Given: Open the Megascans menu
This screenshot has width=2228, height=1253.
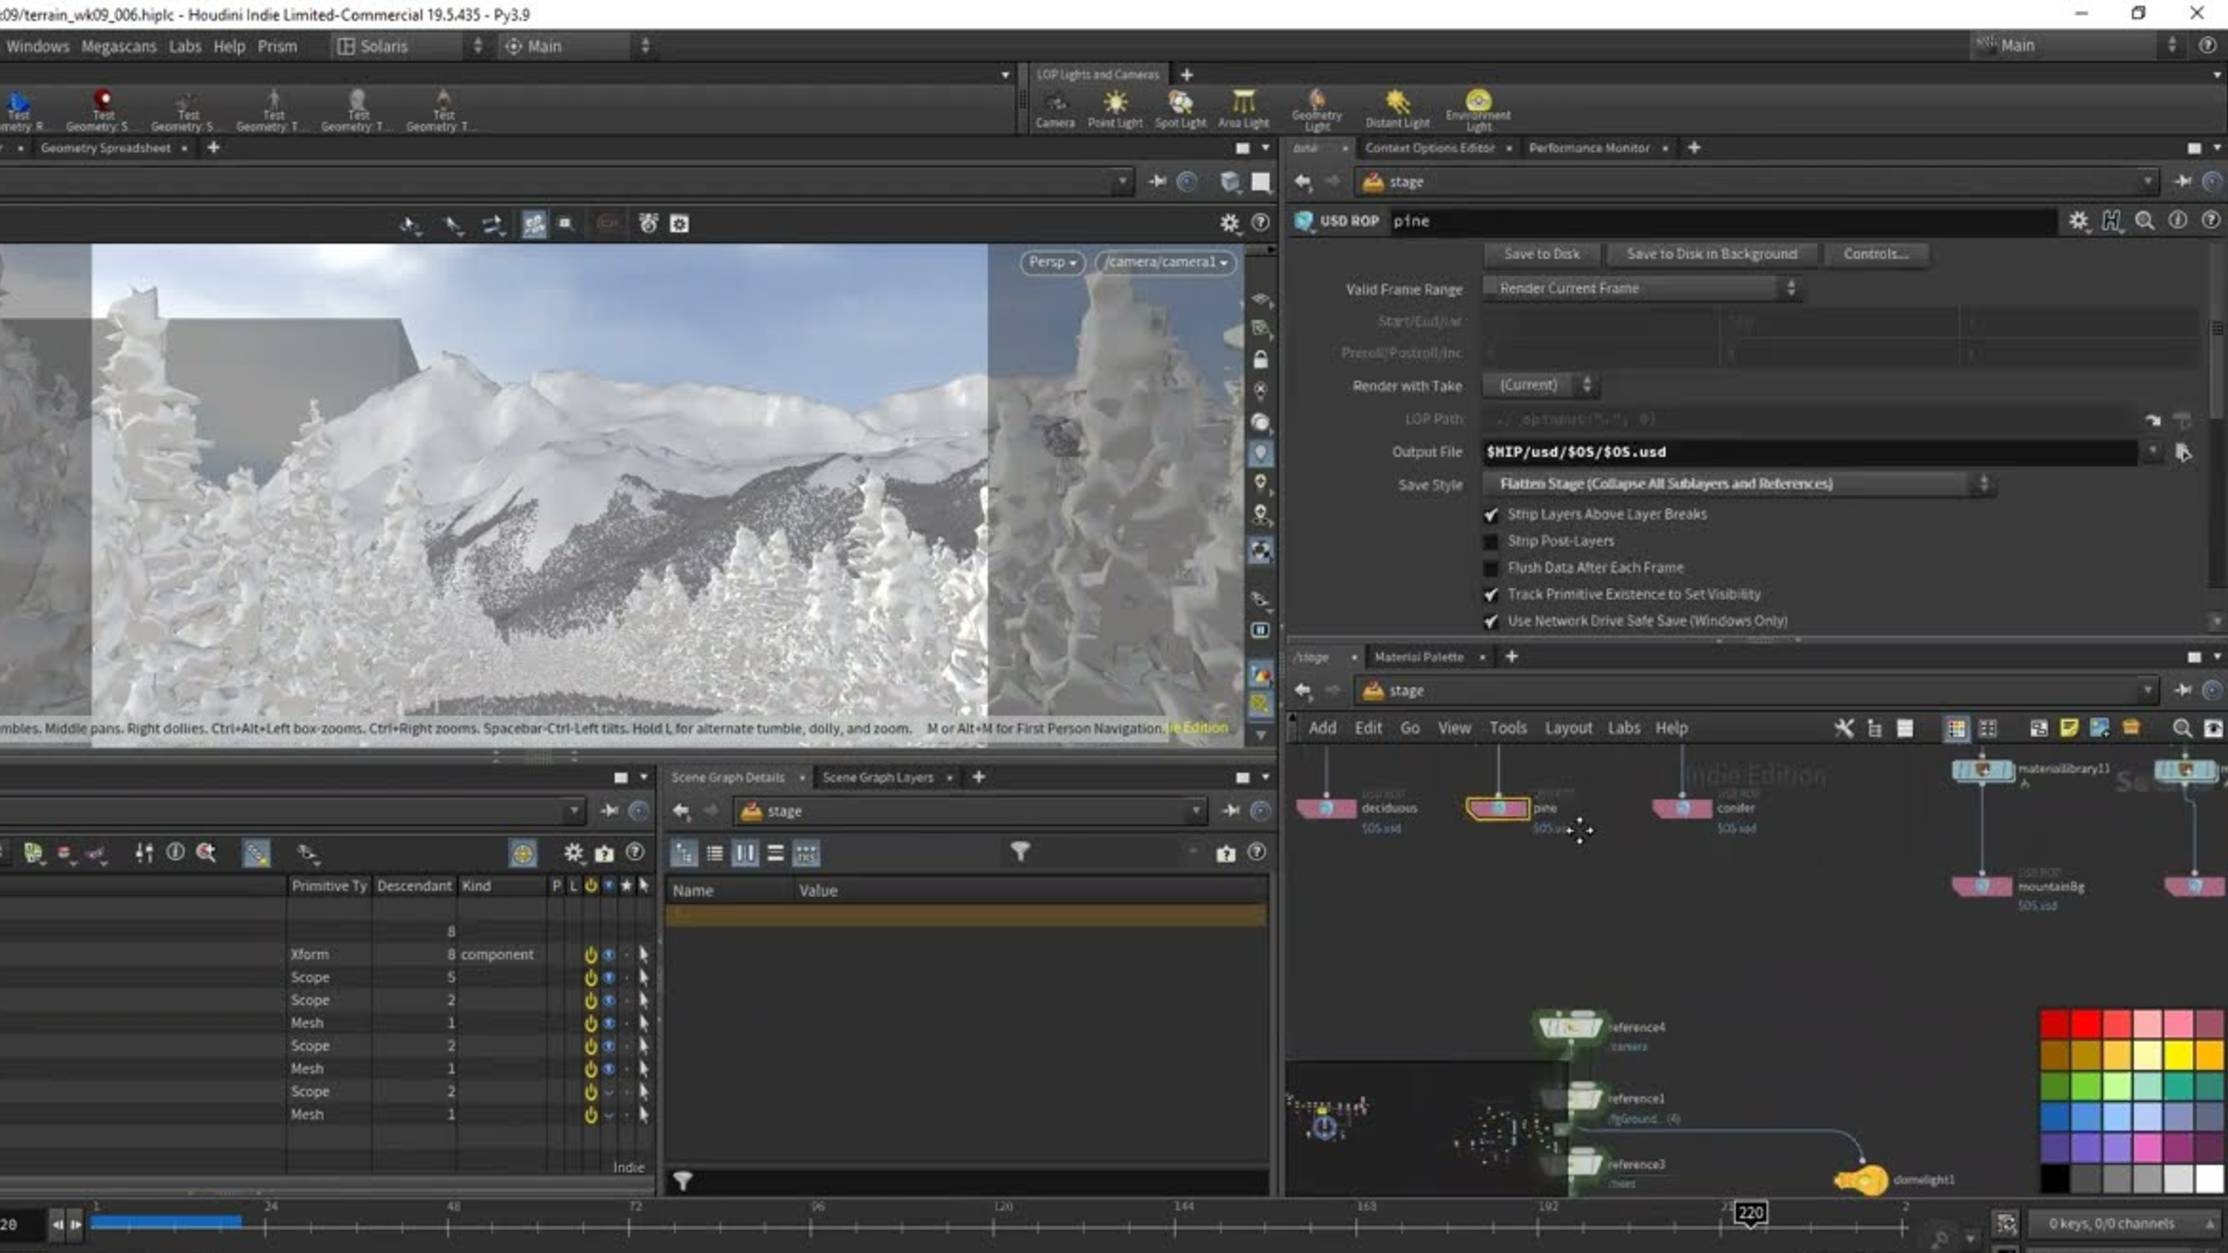Looking at the screenshot, I should click(118, 46).
